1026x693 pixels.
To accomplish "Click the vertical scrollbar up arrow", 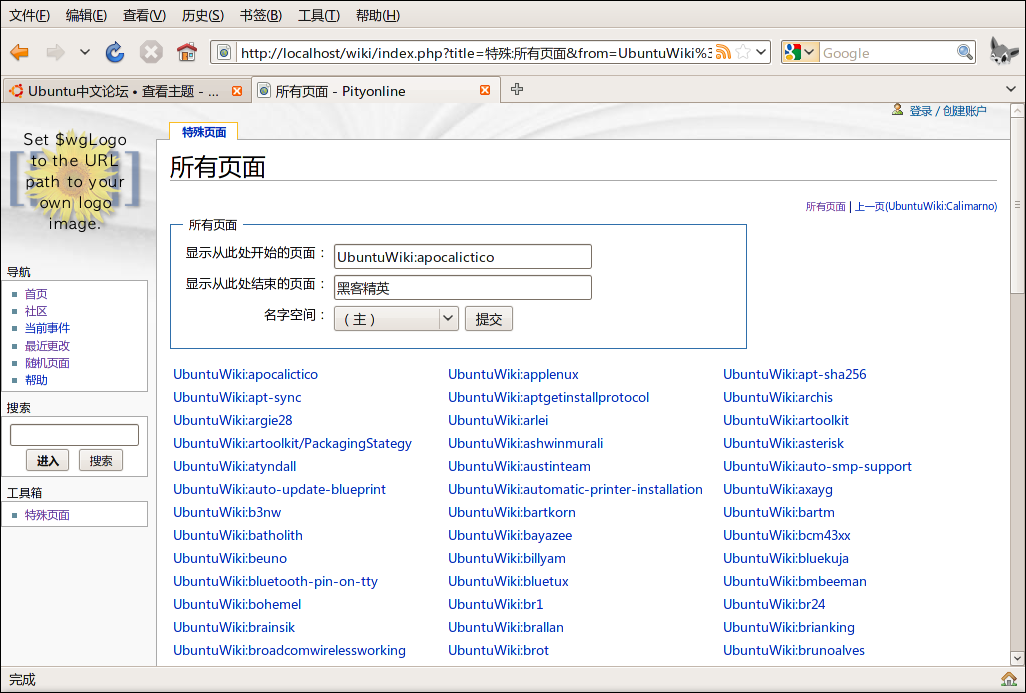I will (x=1017, y=111).
